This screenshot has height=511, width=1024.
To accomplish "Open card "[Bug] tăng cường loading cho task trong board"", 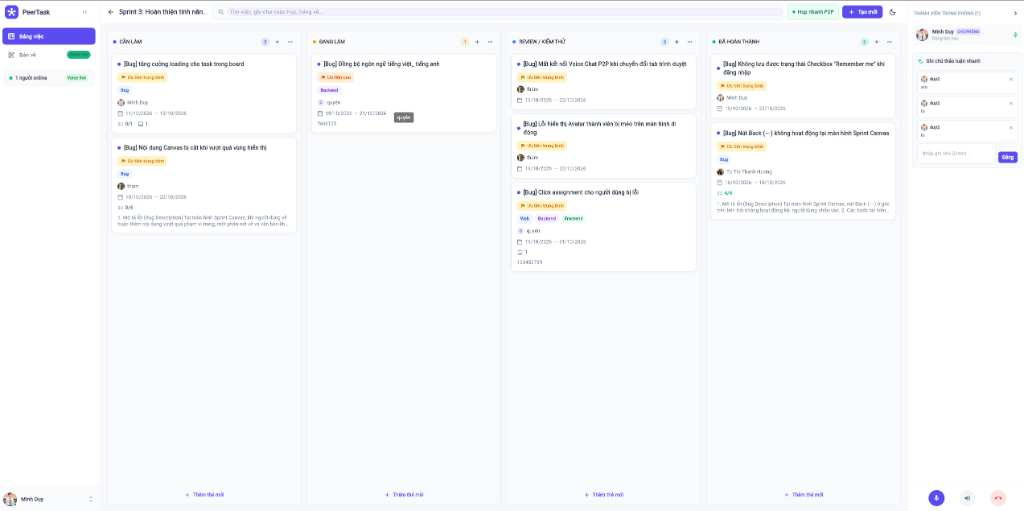I will click(204, 93).
